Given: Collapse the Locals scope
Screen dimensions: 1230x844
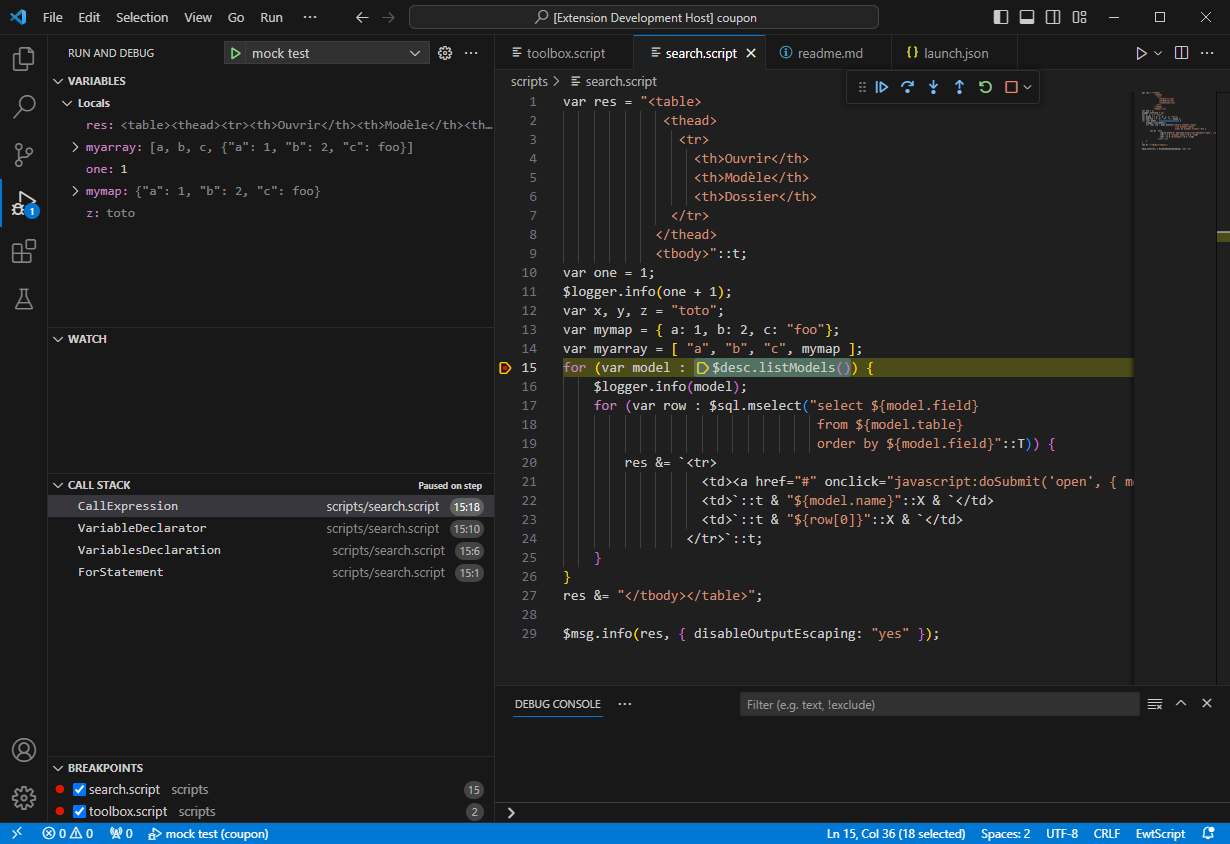Looking at the screenshot, I should click(x=67, y=103).
